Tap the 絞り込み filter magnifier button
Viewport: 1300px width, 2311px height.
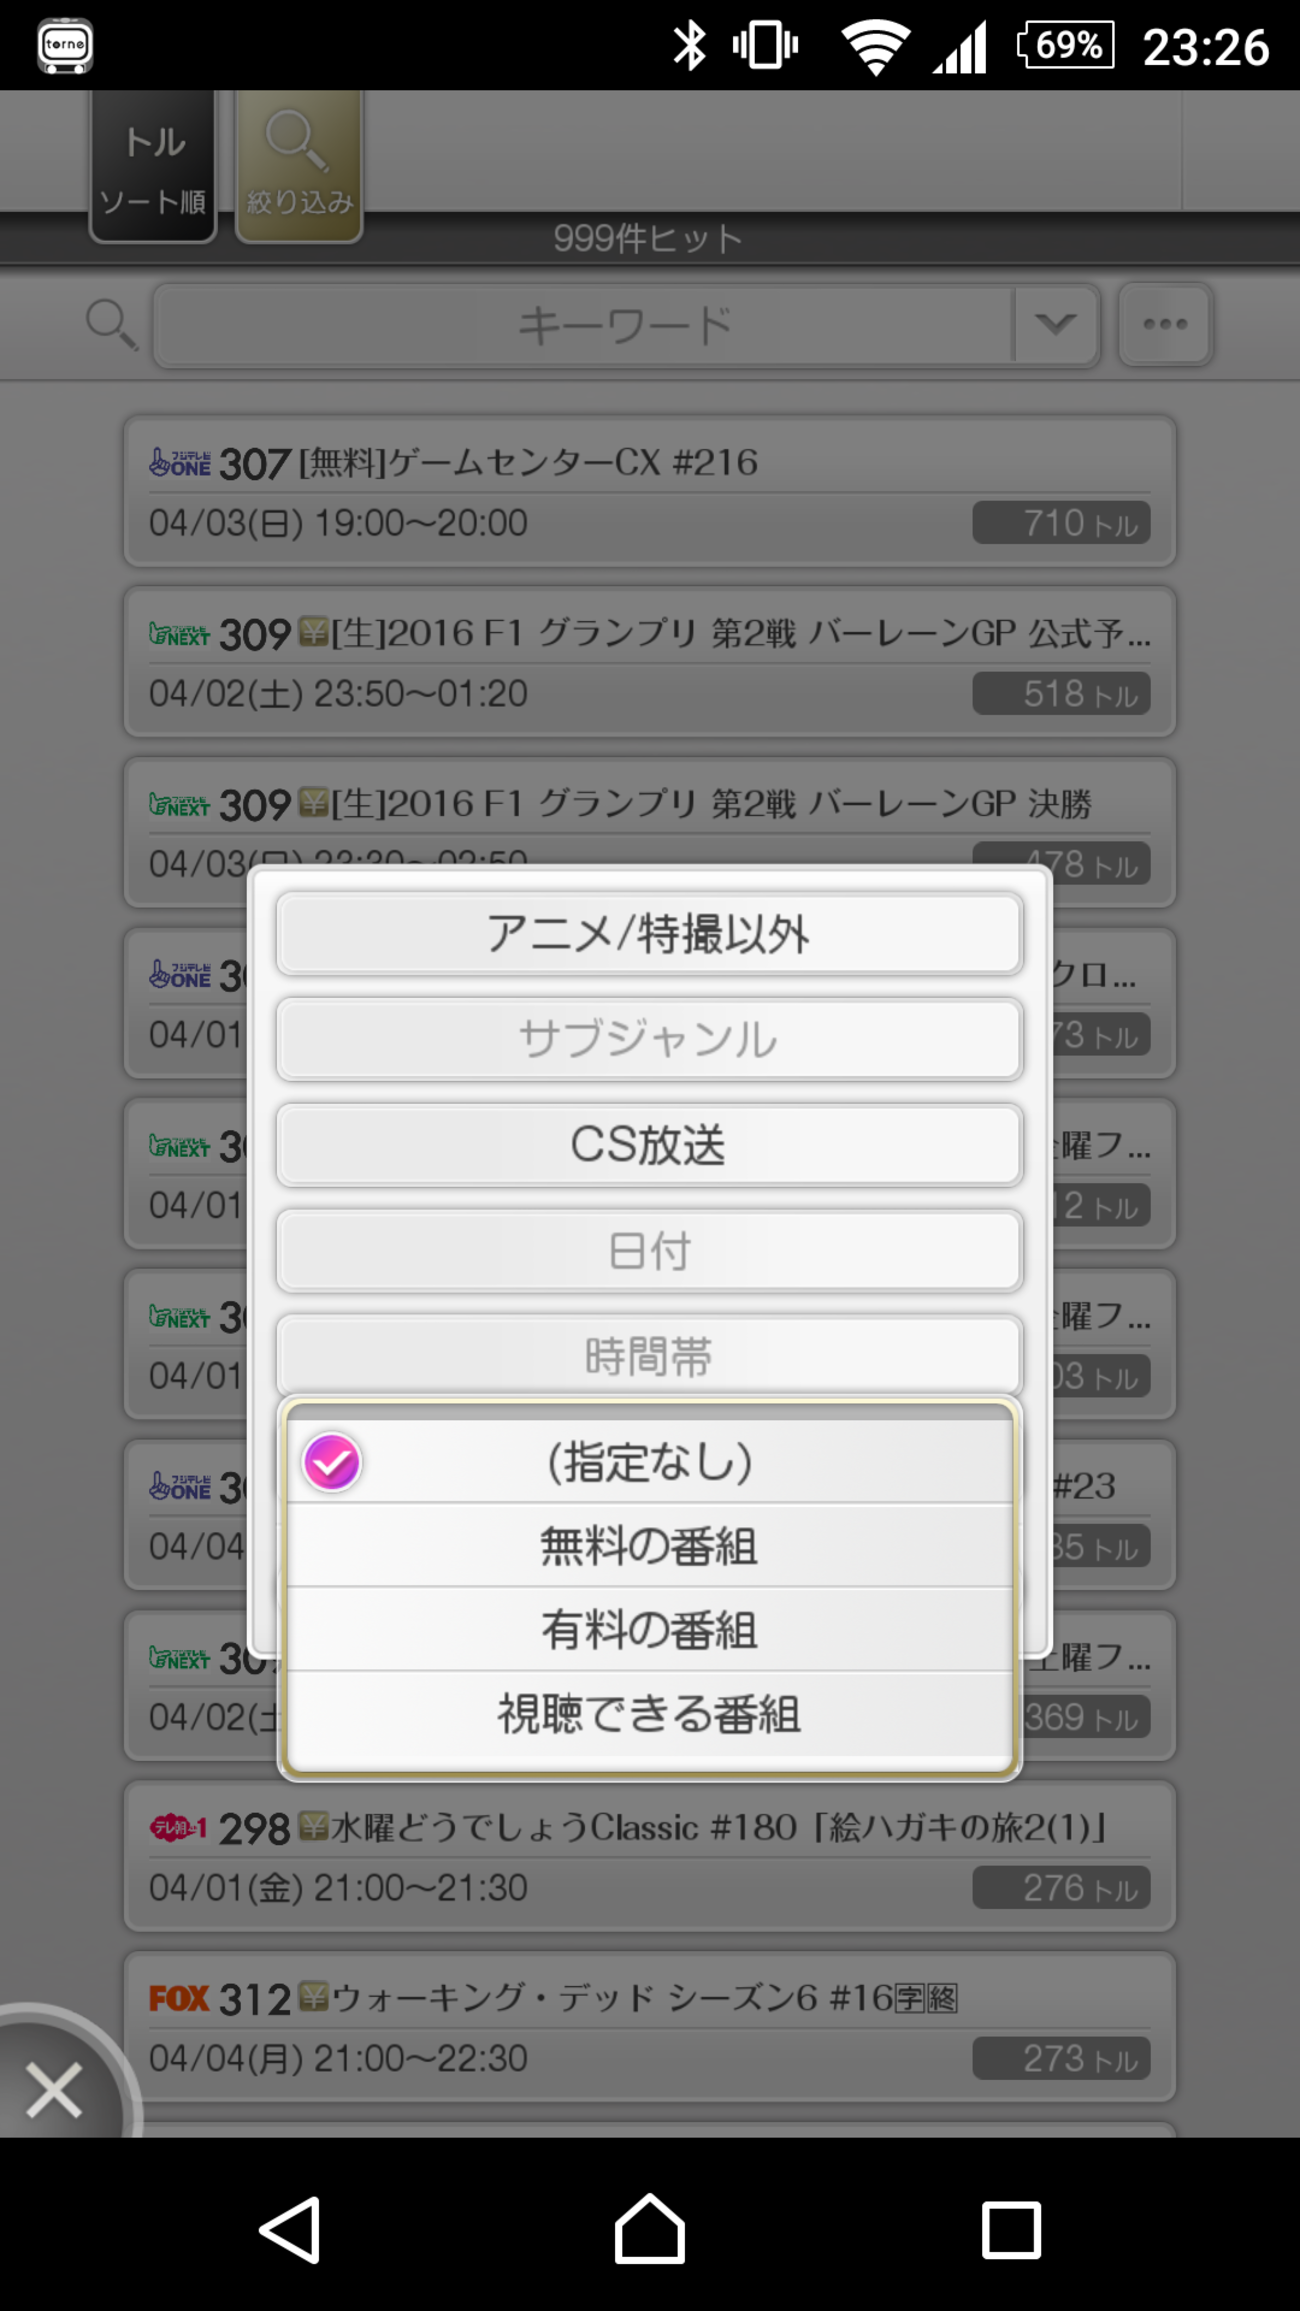coord(299,166)
